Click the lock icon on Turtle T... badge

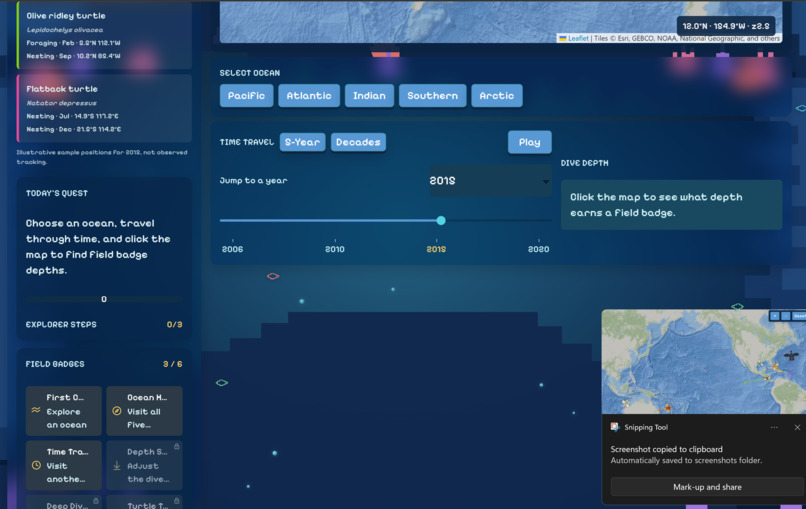click(176, 500)
